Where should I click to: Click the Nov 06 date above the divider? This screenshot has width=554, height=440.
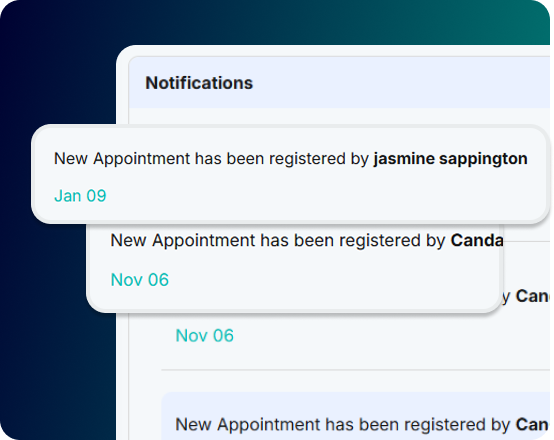tap(205, 335)
